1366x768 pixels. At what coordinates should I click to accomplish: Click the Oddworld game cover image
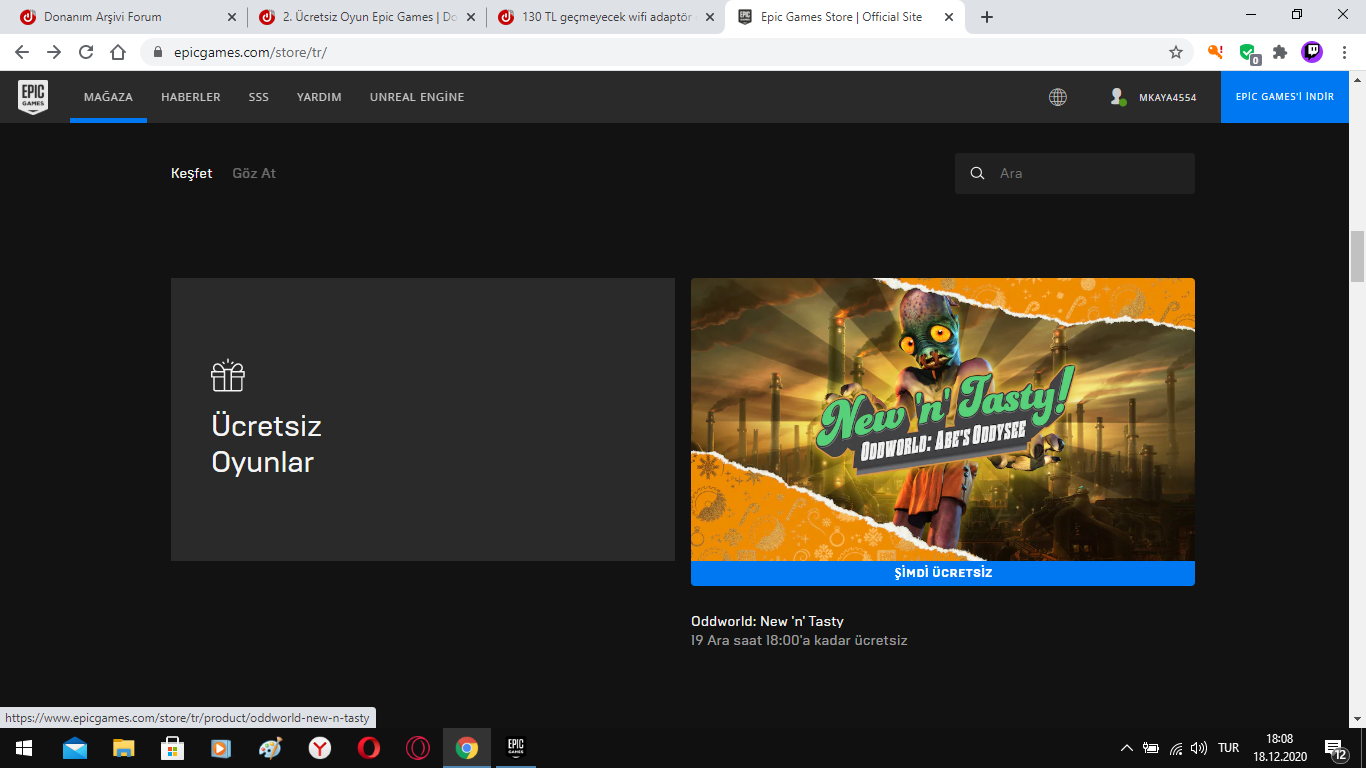(x=943, y=419)
